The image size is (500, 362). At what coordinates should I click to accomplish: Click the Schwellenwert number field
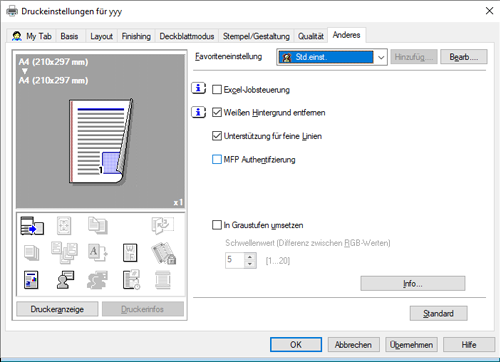tap(235, 260)
